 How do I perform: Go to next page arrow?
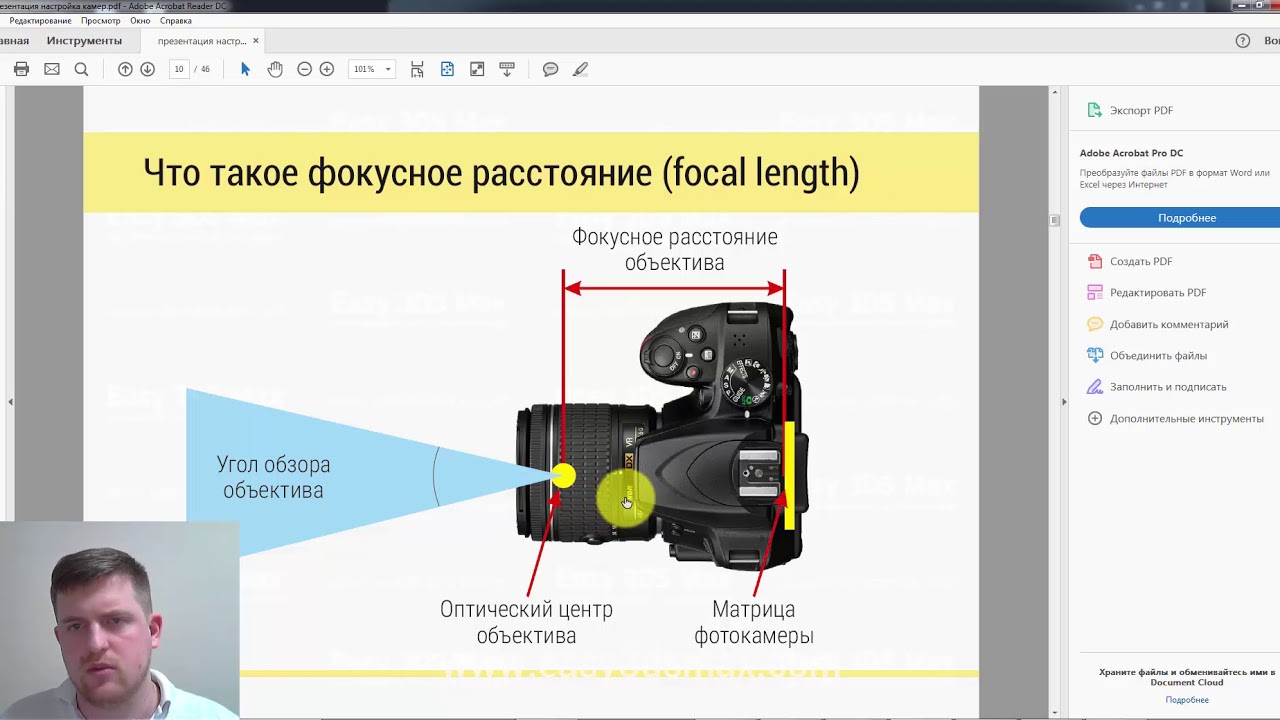[x=147, y=69]
